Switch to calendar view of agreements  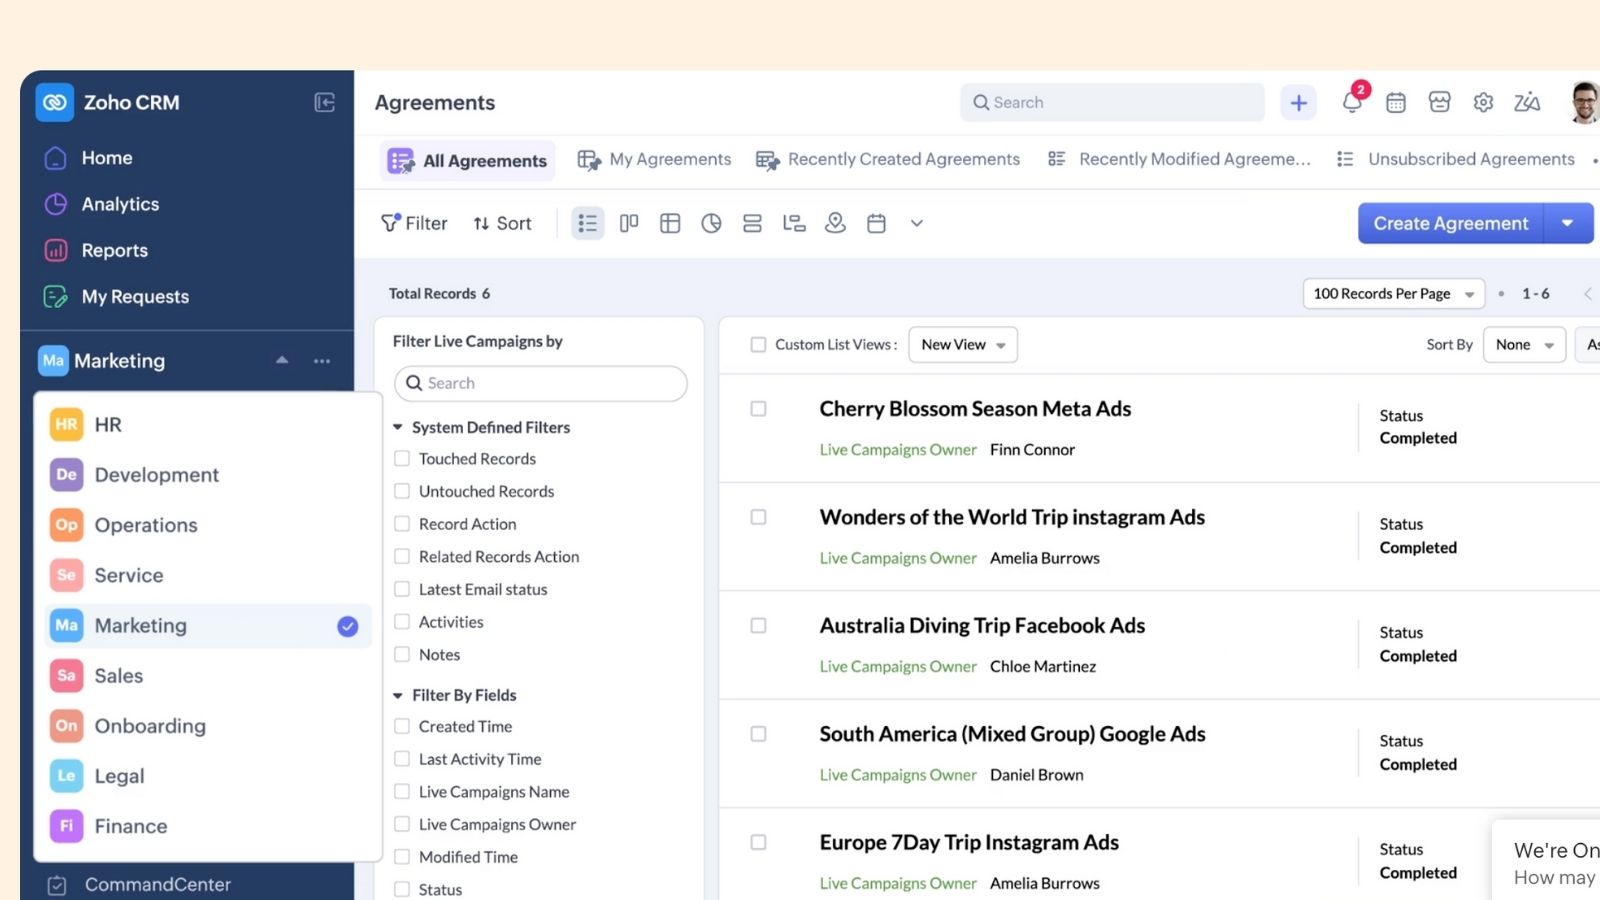877,223
